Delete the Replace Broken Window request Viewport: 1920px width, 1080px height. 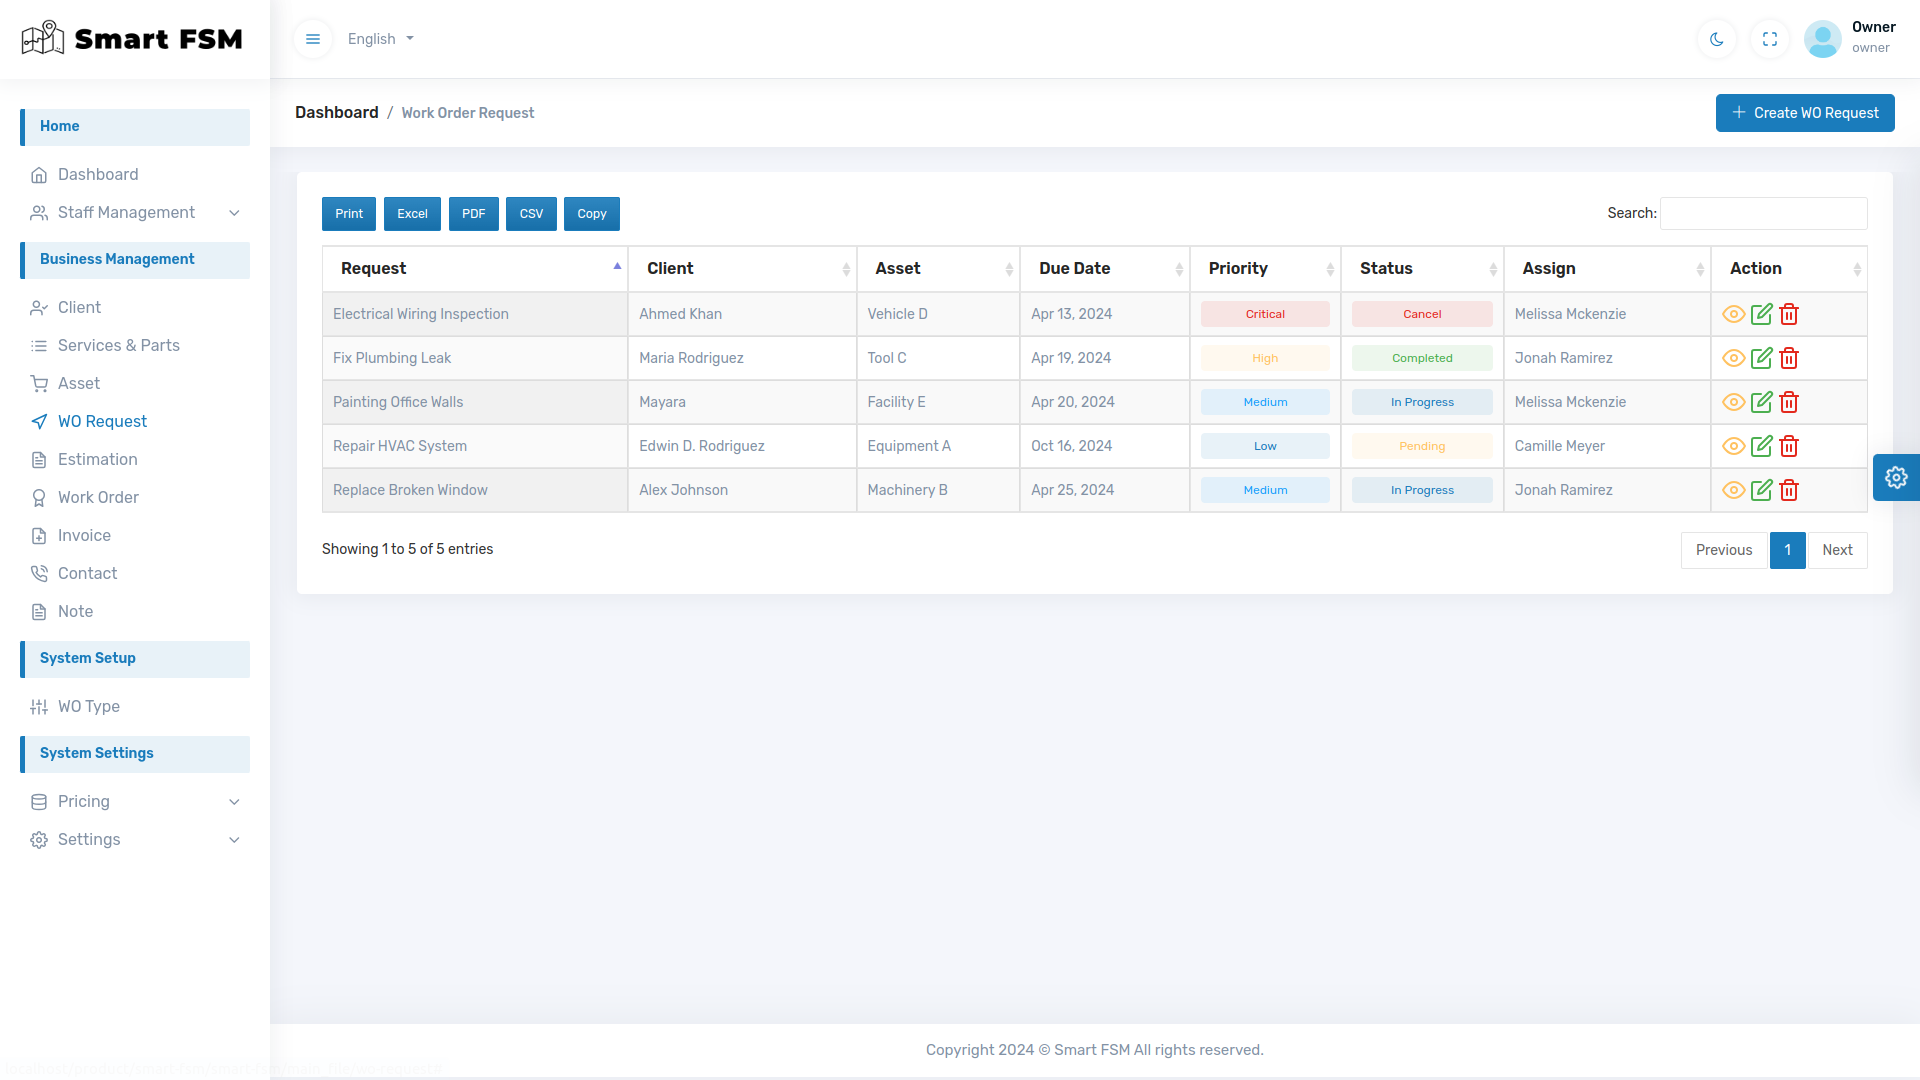(1789, 490)
